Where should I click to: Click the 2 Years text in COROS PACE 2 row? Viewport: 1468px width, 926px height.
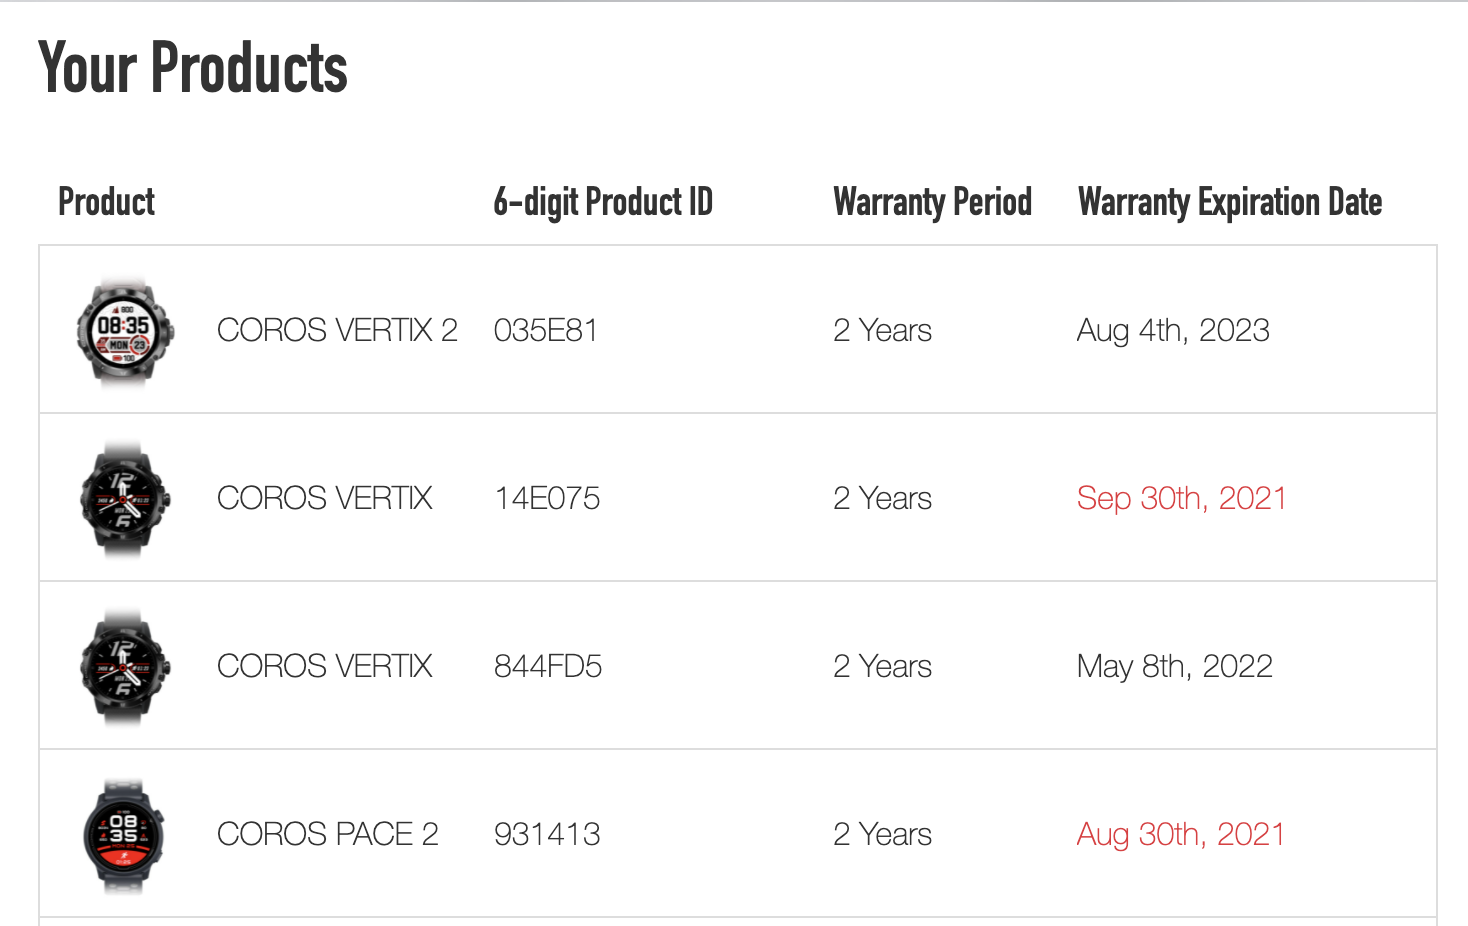click(x=882, y=834)
